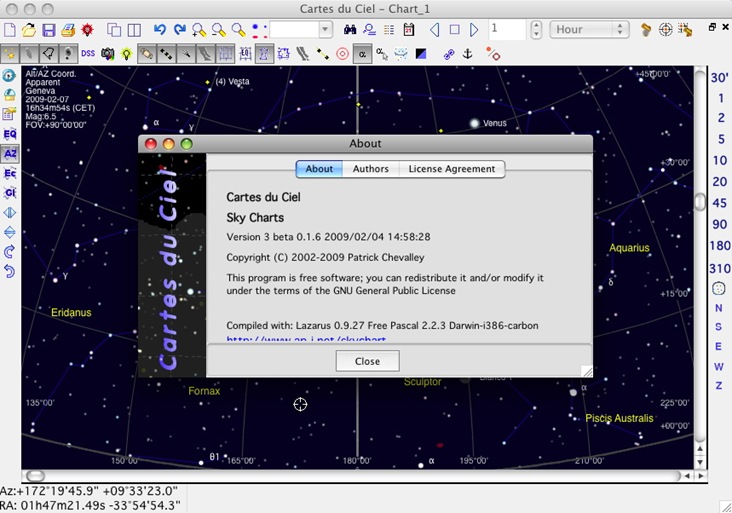Open License Agreement tab
This screenshot has height=513, width=732.
(x=451, y=169)
